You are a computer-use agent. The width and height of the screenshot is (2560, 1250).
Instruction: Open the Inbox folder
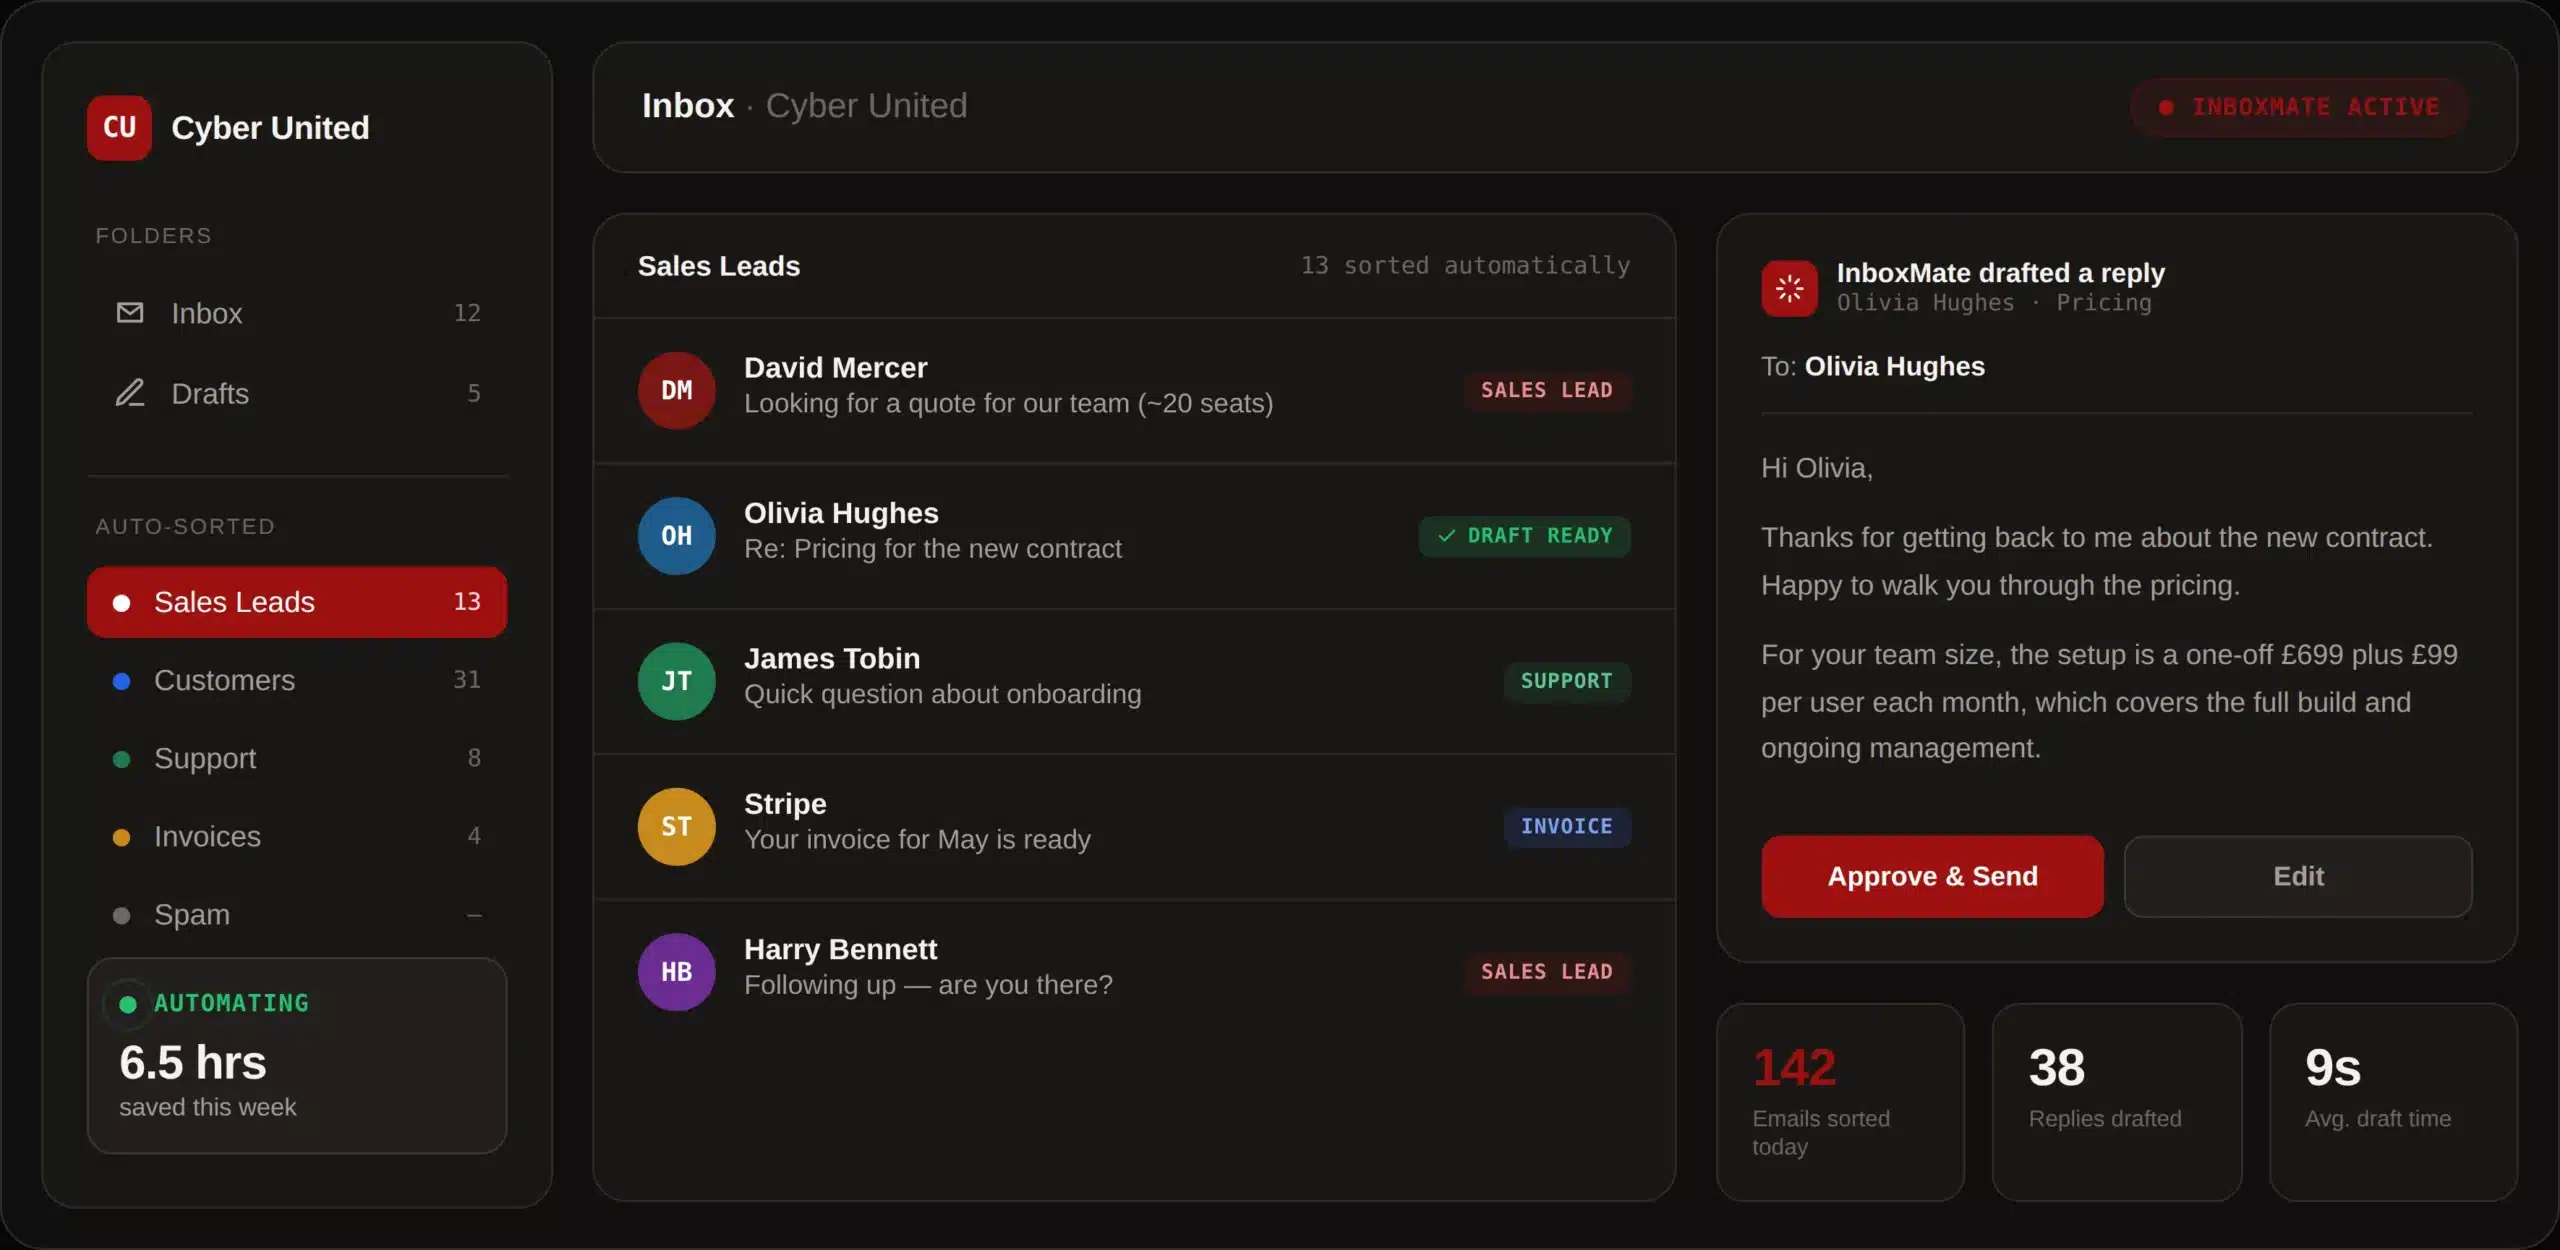pos(297,313)
